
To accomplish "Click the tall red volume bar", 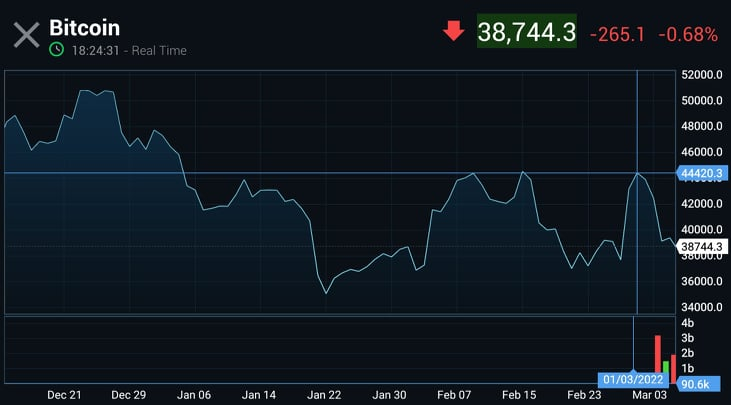I will 658,354.
